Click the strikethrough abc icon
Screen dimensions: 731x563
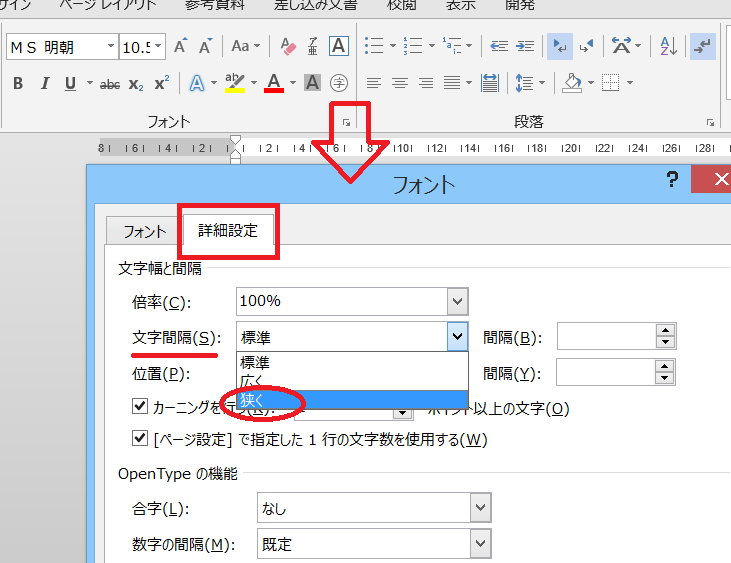[110, 84]
